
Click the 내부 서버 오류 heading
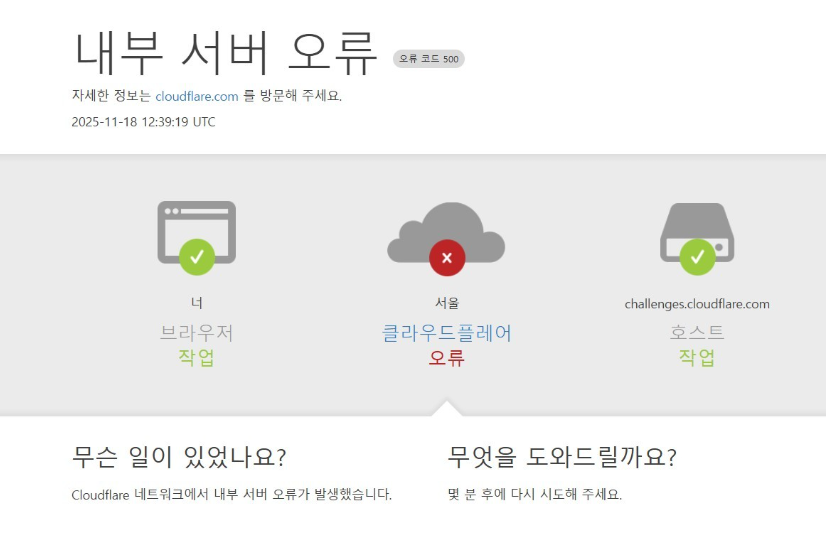(x=226, y=53)
